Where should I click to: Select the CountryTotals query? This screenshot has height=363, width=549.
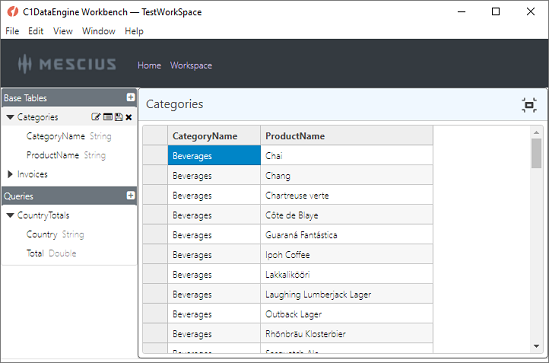(x=43, y=215)
